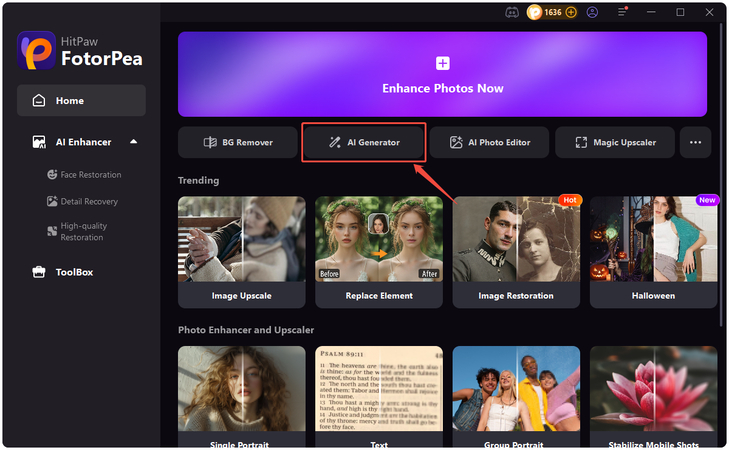This screenshot has height=450, width=729.
Task: Open the Discord community icon
Action: point(512,13)
